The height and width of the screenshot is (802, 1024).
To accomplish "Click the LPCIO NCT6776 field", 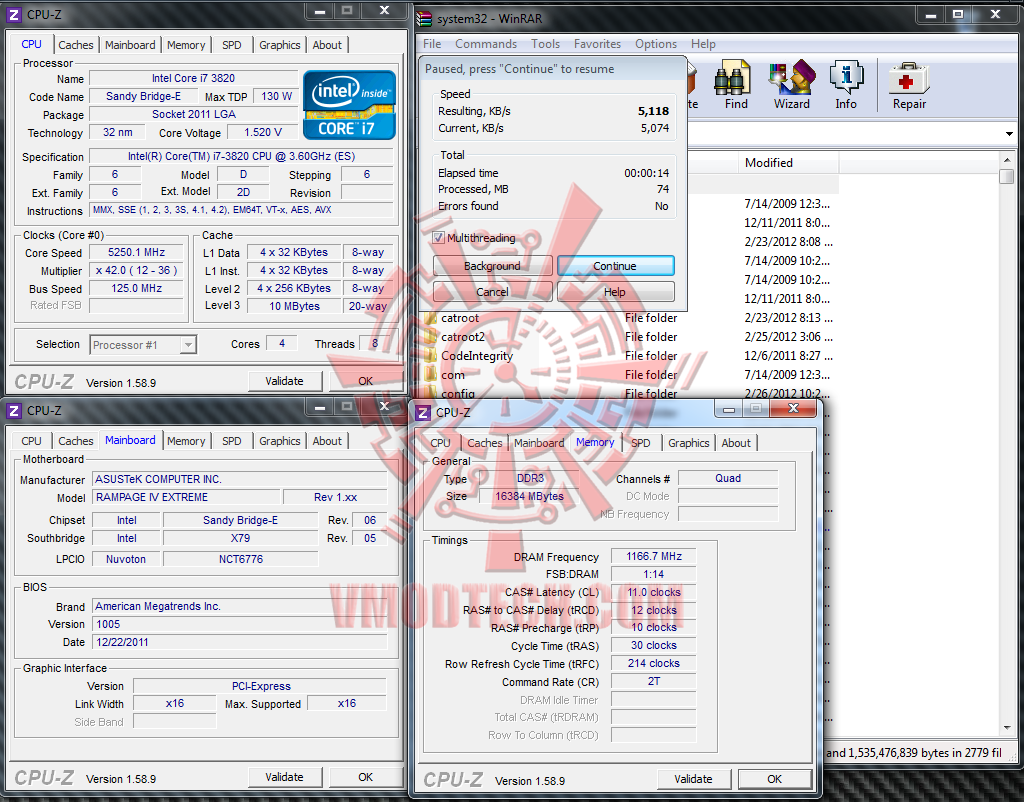I will (241, 559).
